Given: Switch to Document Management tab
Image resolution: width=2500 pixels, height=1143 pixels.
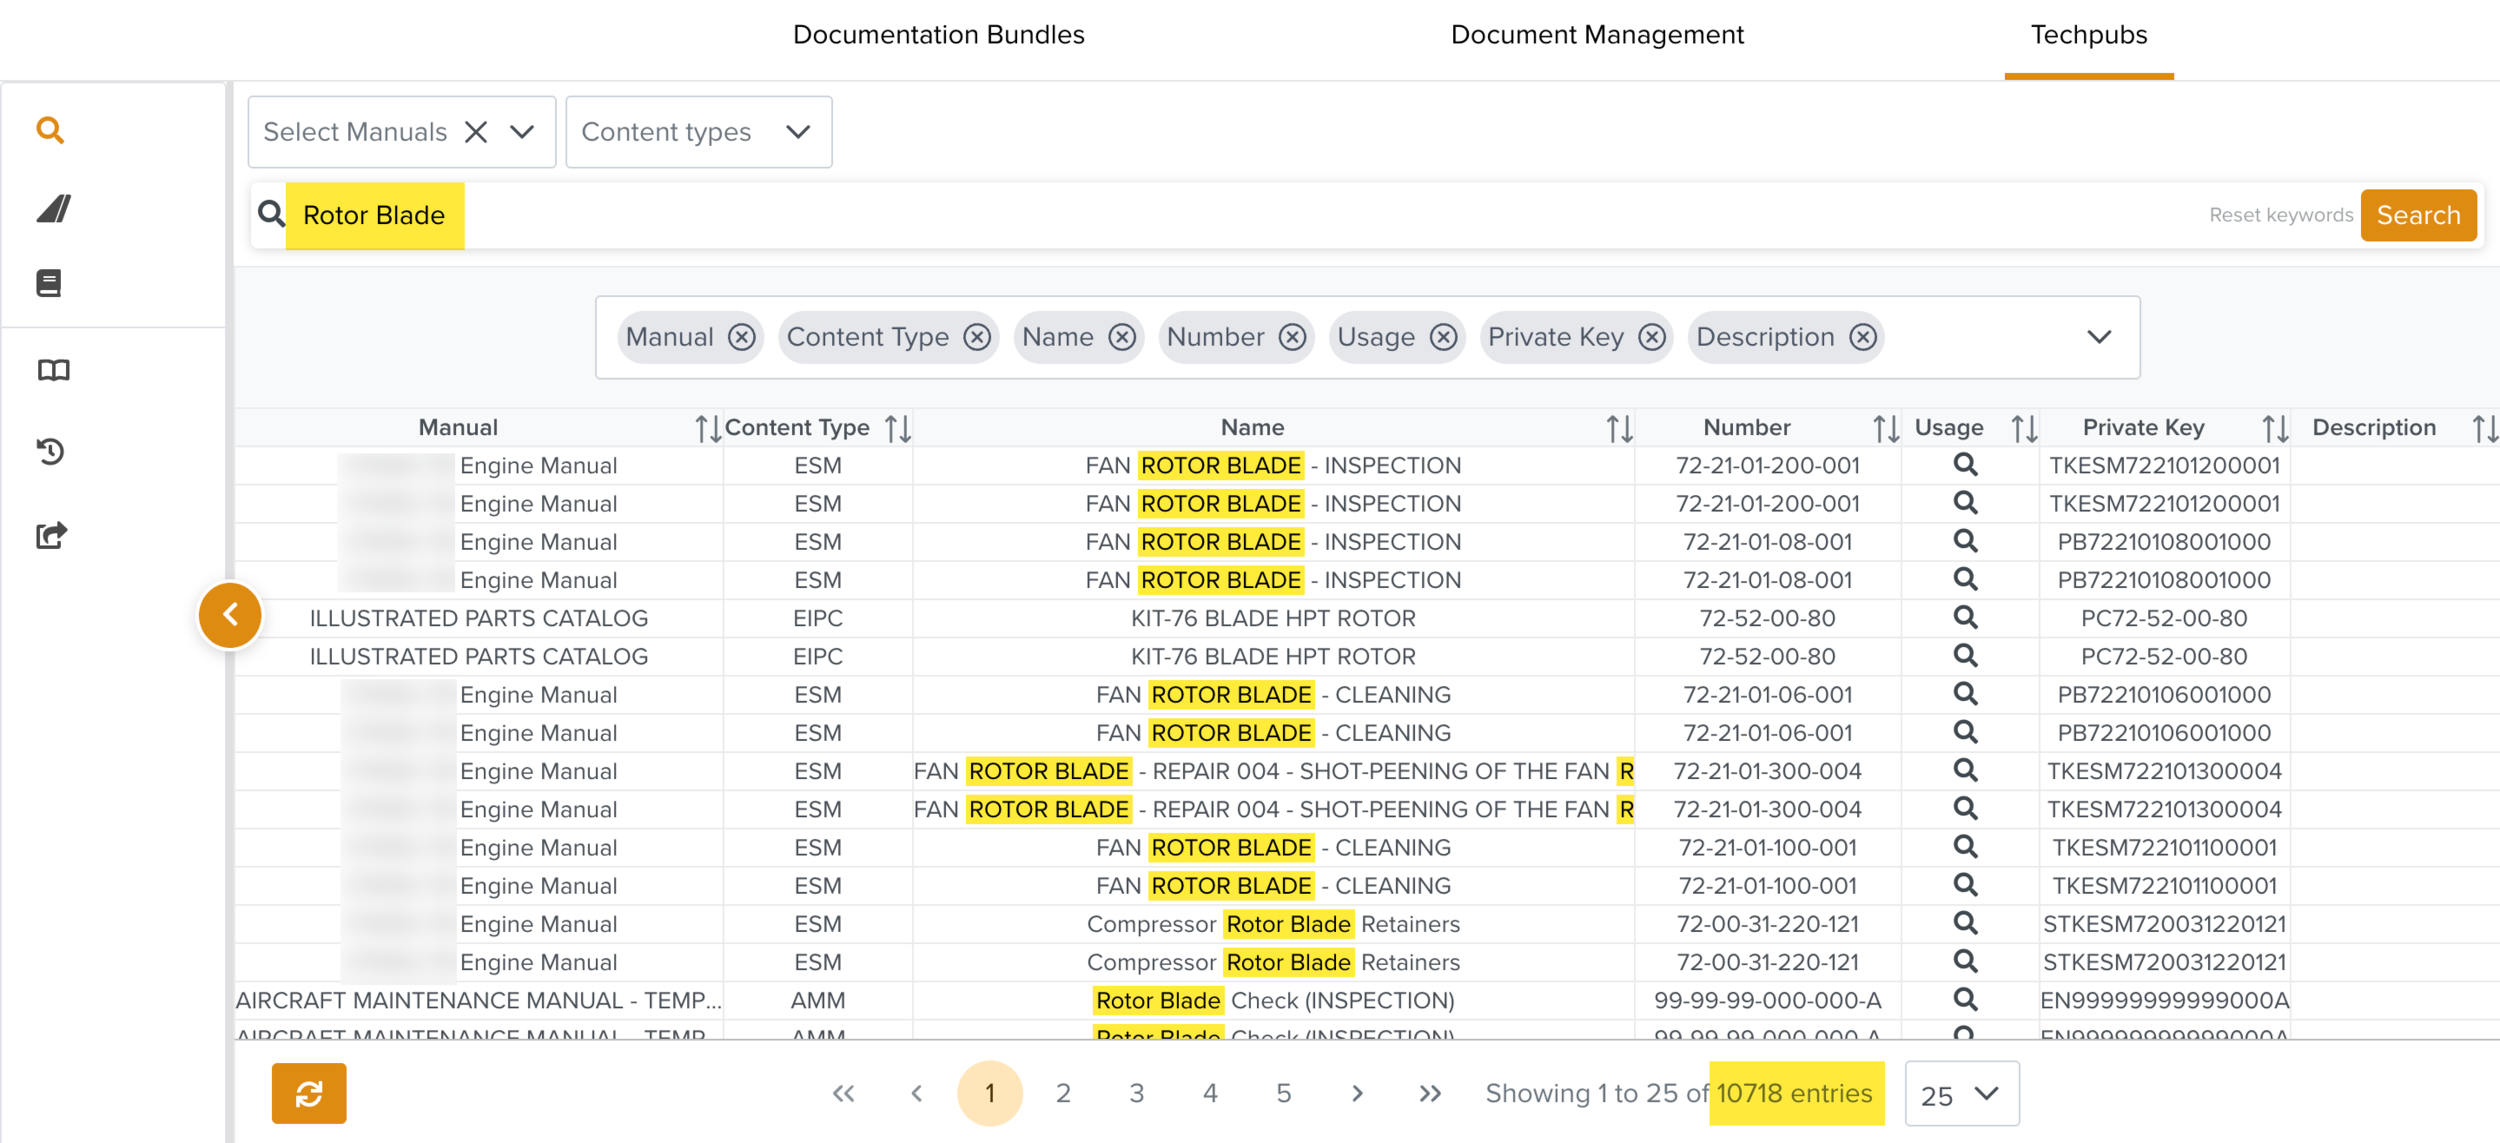Looking at the screenshot, I should [1596, 35].
